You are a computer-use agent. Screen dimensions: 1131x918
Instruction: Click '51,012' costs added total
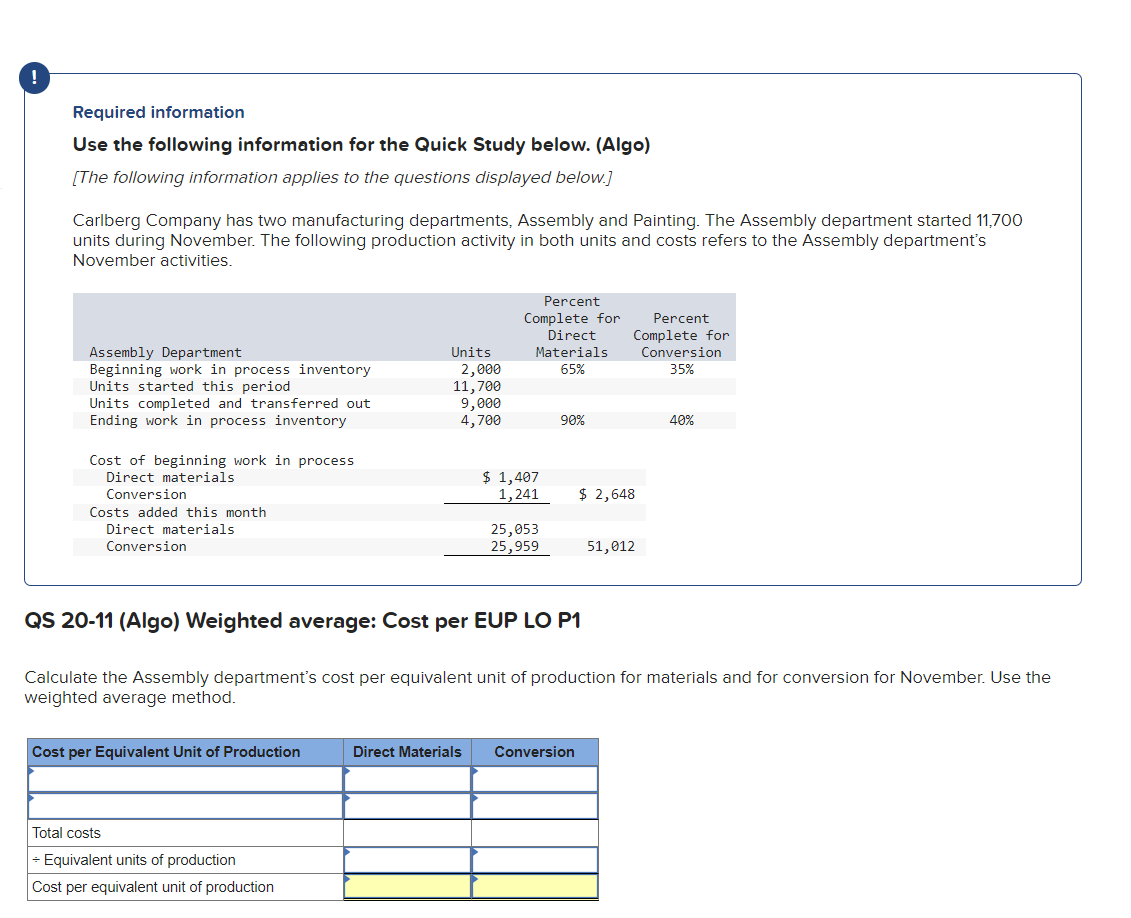tap(611, 547)
